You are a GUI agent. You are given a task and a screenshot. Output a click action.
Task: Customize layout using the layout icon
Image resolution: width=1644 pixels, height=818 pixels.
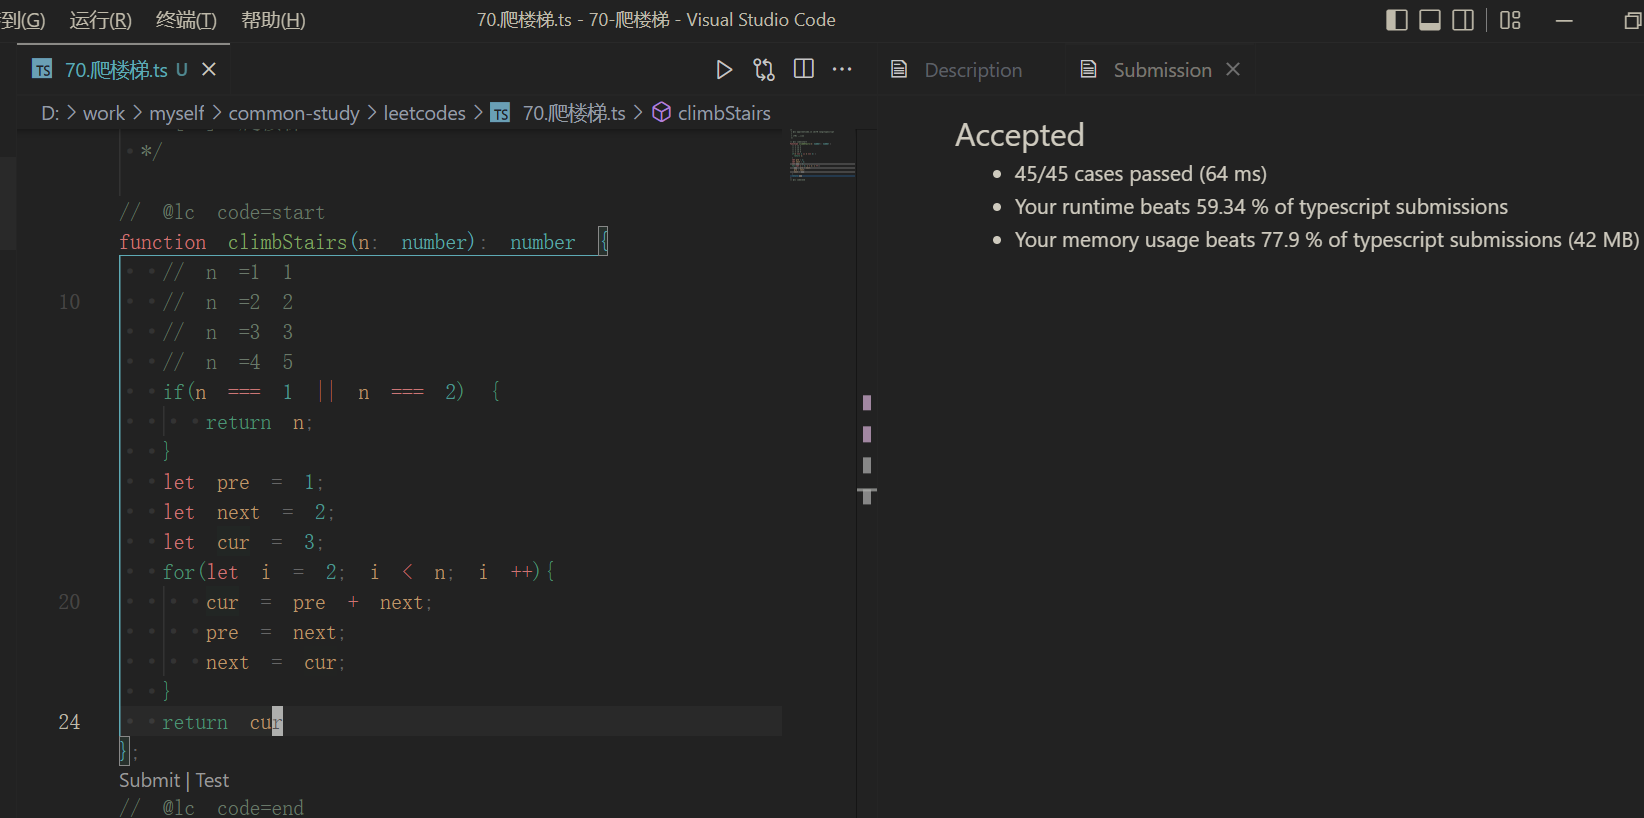pos(1510,20)
